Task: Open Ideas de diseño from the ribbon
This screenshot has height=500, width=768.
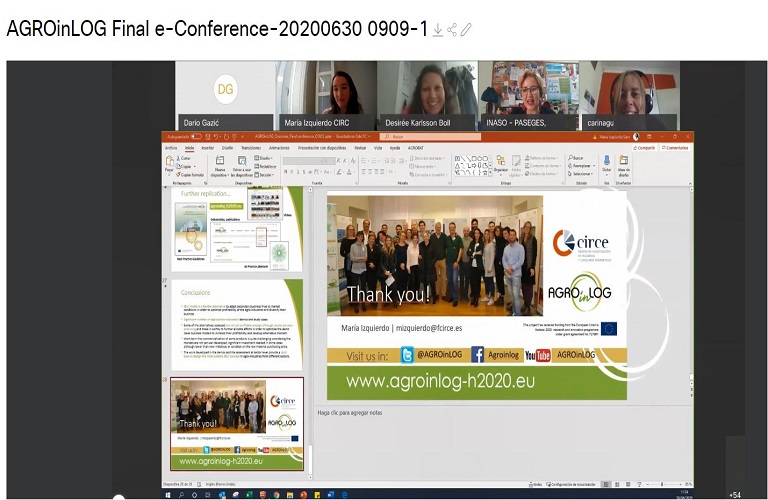Action: (624, 165)
